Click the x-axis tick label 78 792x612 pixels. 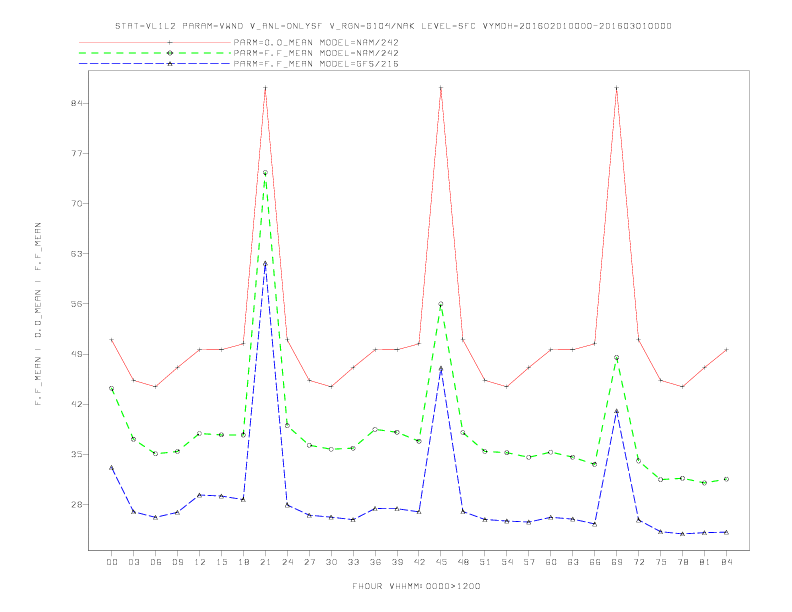click(682, 562)
